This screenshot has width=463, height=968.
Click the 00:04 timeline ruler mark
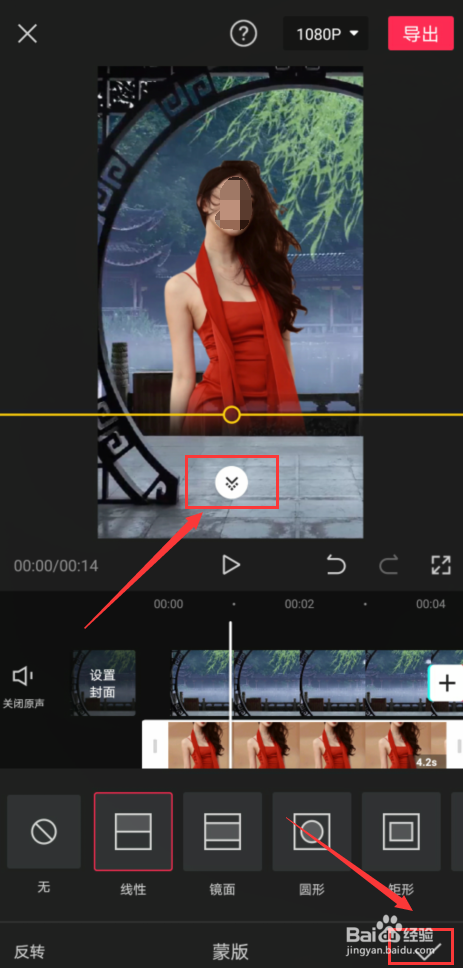[x=431, y=604]
